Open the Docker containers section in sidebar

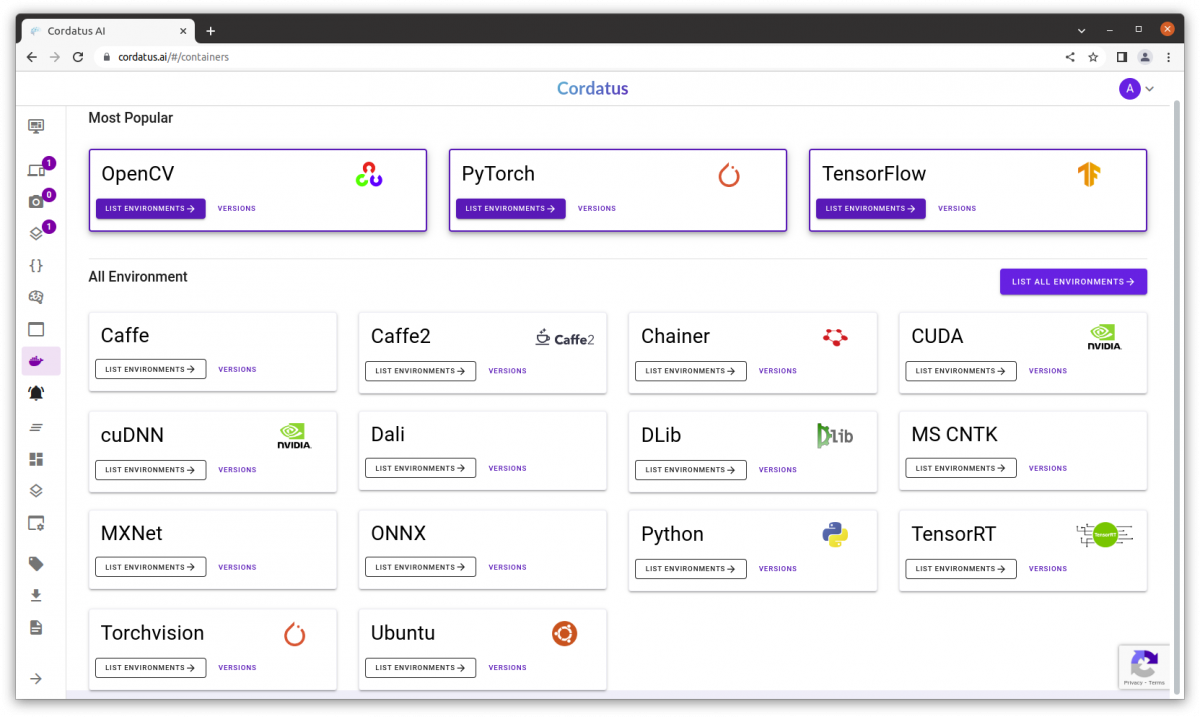click(x=36, y=361)
